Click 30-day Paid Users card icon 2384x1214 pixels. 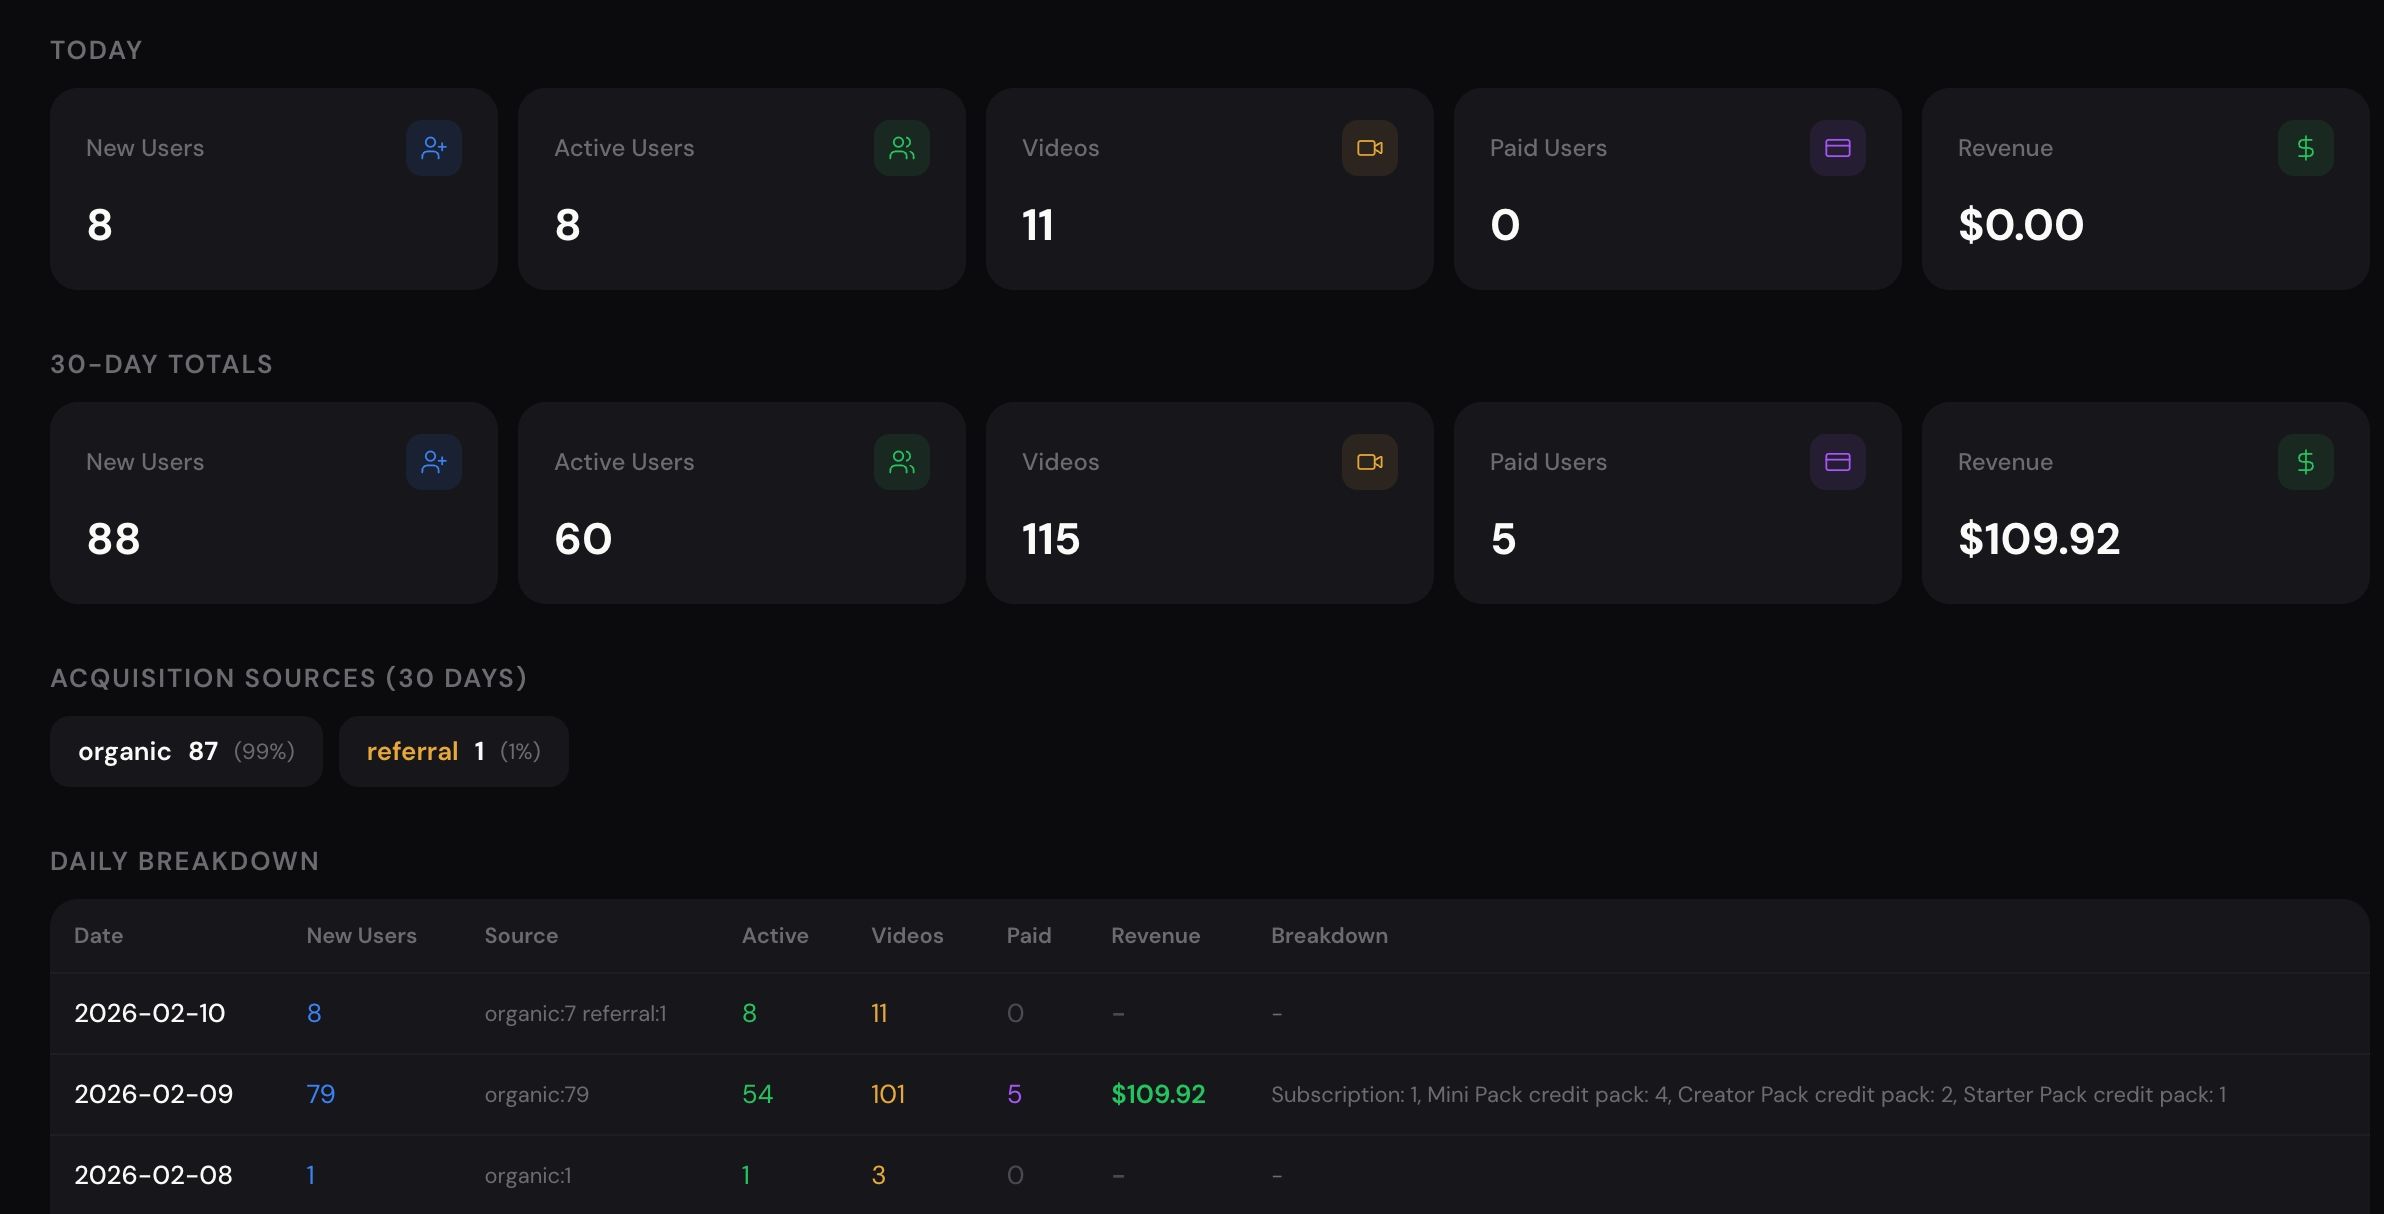[x=1837, y=462]
